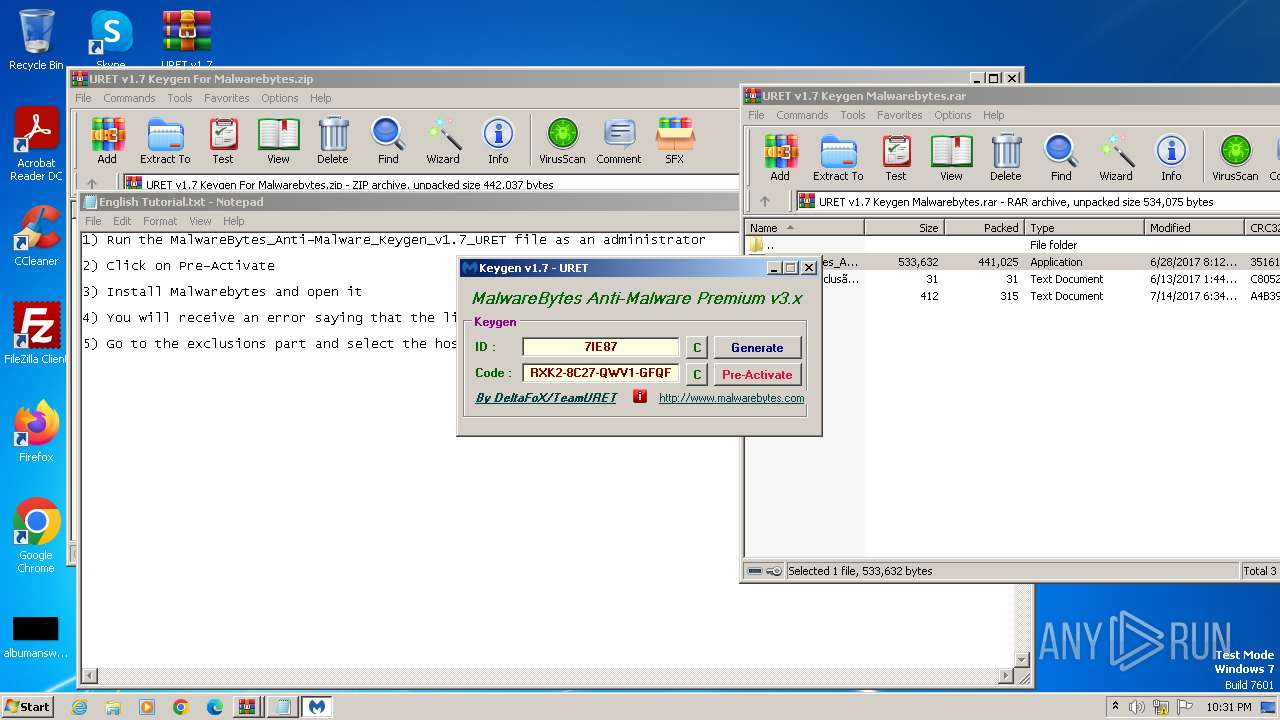Sort by Packed column in rar window

click(984, 228)
